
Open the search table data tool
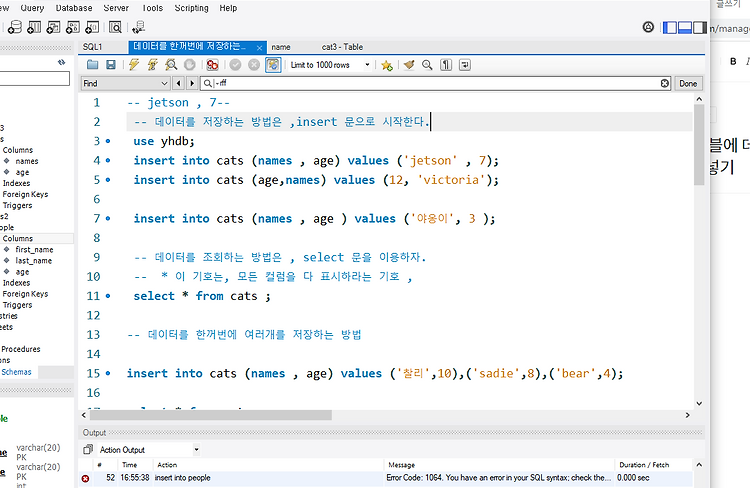click(115, 27)
